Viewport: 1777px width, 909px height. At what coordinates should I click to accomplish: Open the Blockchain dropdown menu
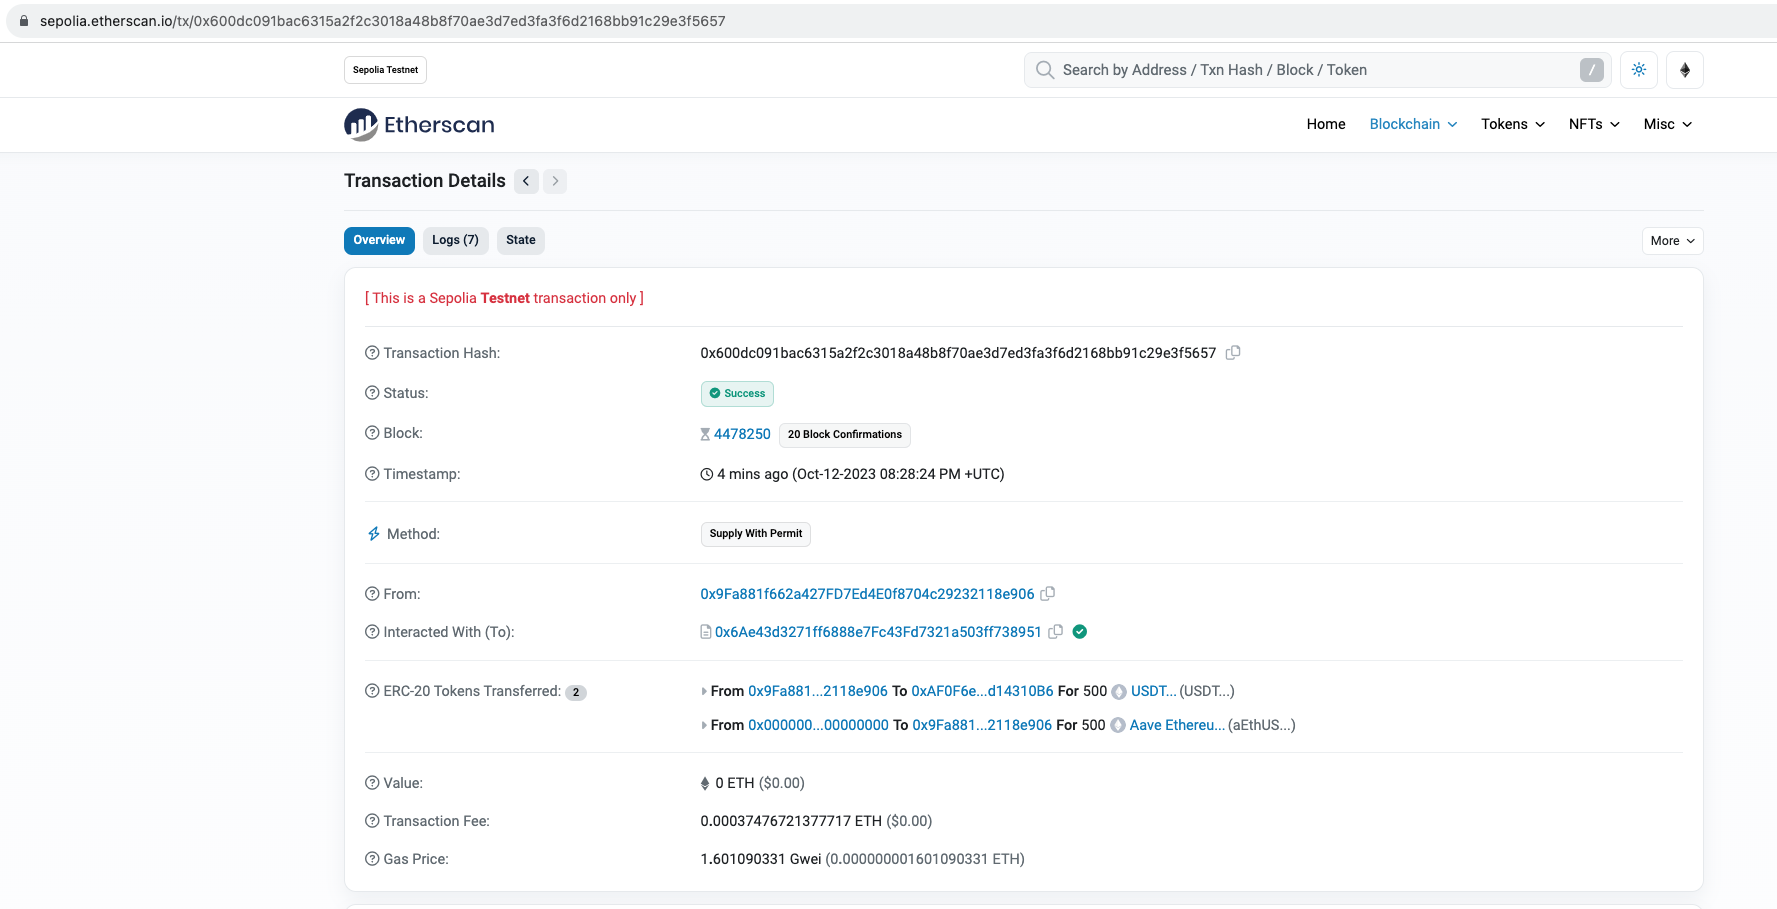coord(1413,124)
